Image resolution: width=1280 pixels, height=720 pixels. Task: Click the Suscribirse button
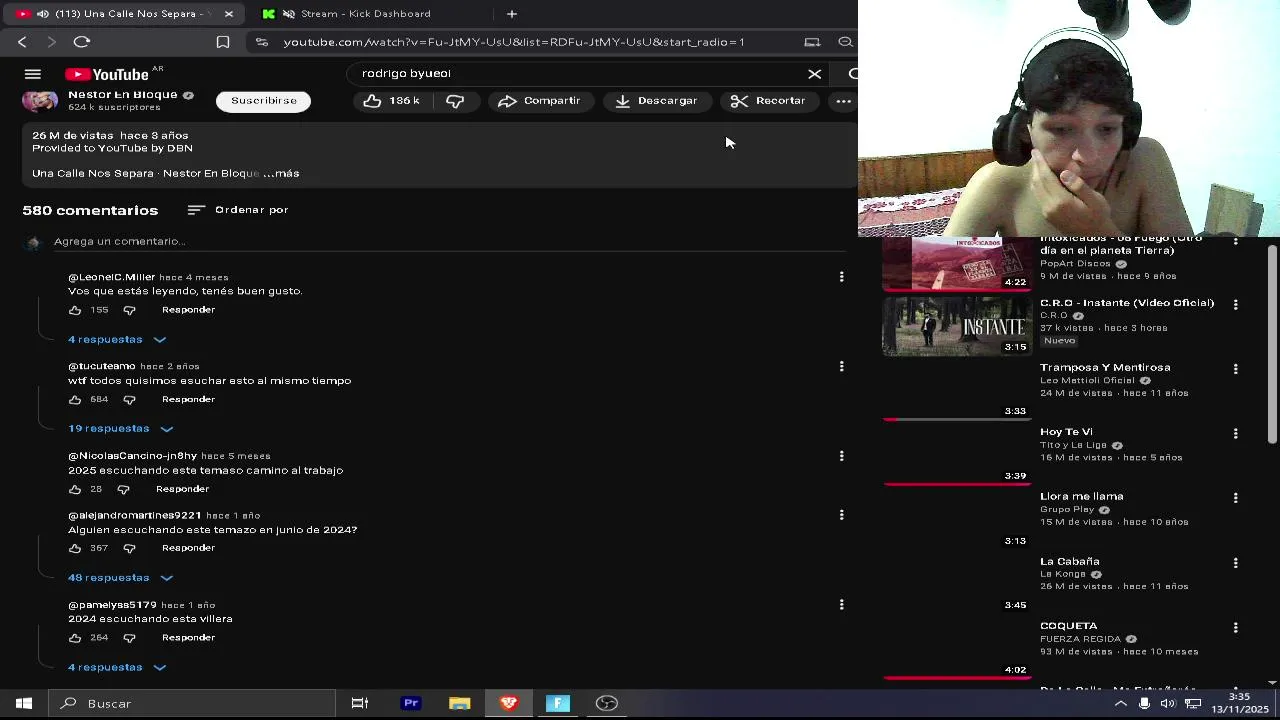(x=264, y=101)
